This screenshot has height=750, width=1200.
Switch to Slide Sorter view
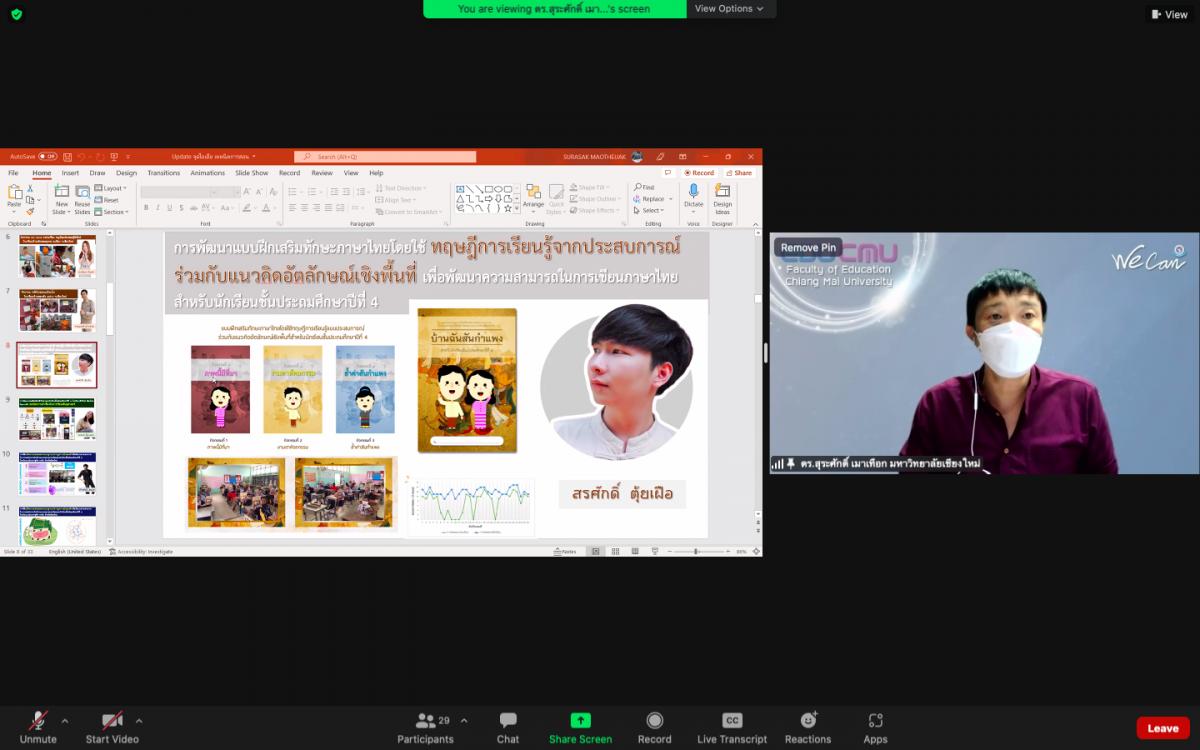(614, 551)
